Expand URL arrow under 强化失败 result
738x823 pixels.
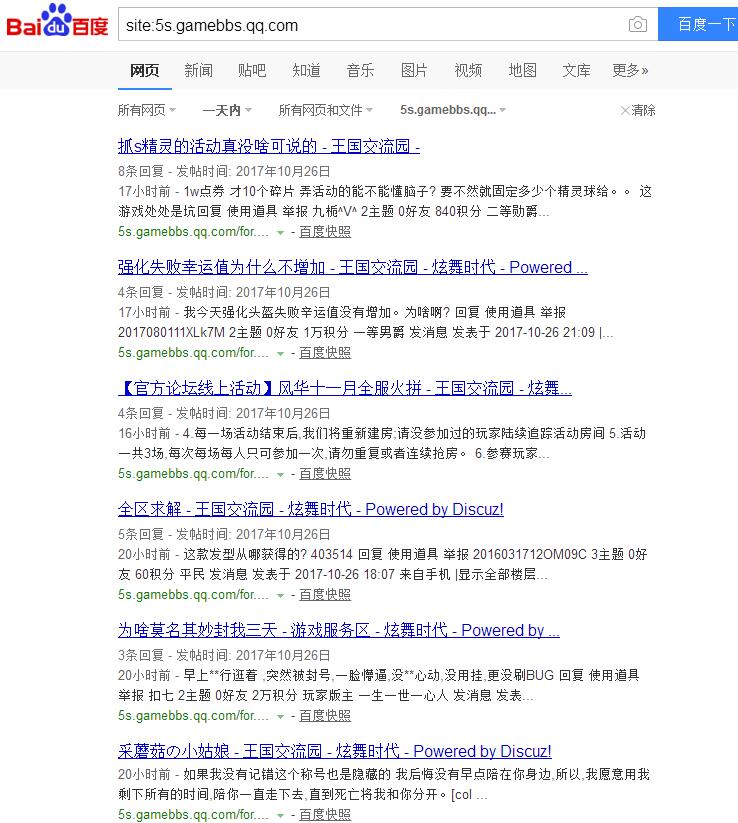point(280,354)
